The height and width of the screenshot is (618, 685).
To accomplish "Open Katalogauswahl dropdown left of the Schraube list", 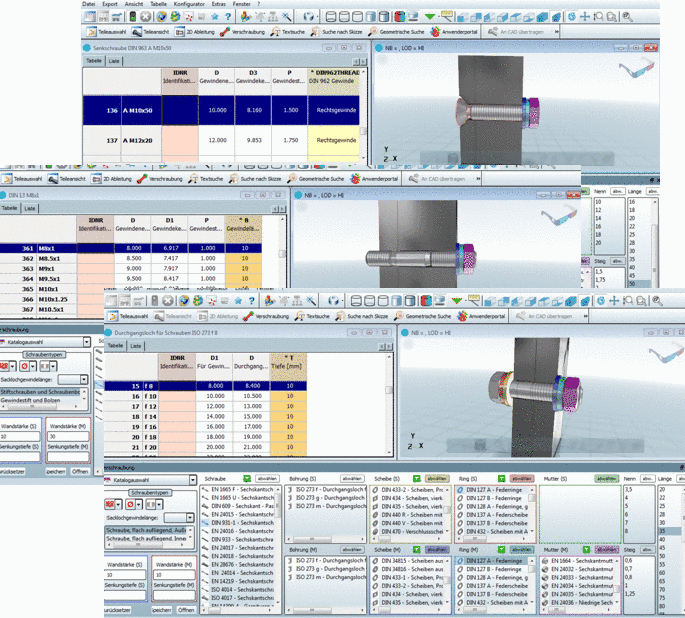I will [x=193, y=480].
